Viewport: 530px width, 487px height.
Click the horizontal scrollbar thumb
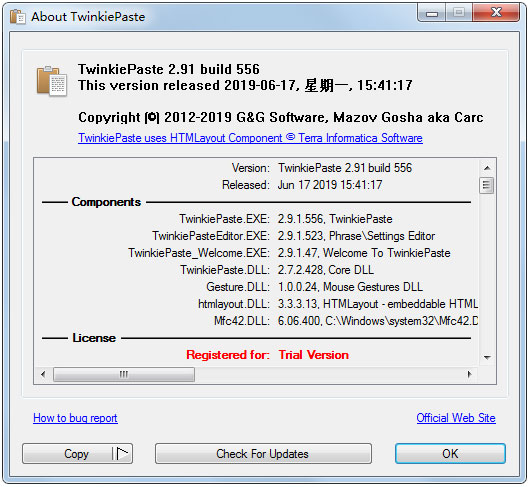(x=124, y=374)
